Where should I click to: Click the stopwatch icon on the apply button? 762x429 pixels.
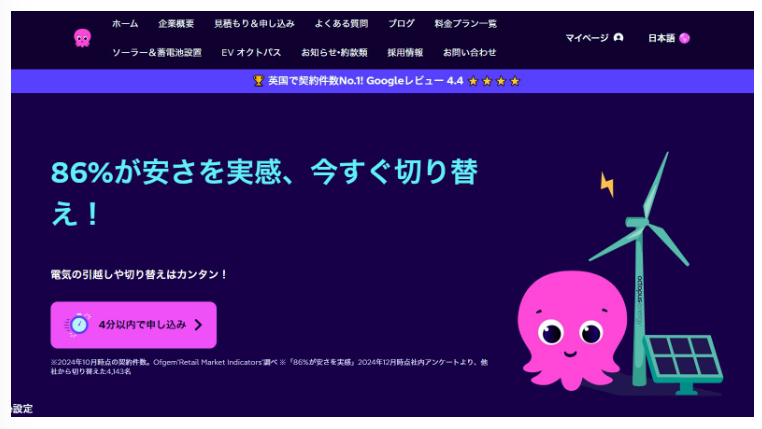point(78,325)
